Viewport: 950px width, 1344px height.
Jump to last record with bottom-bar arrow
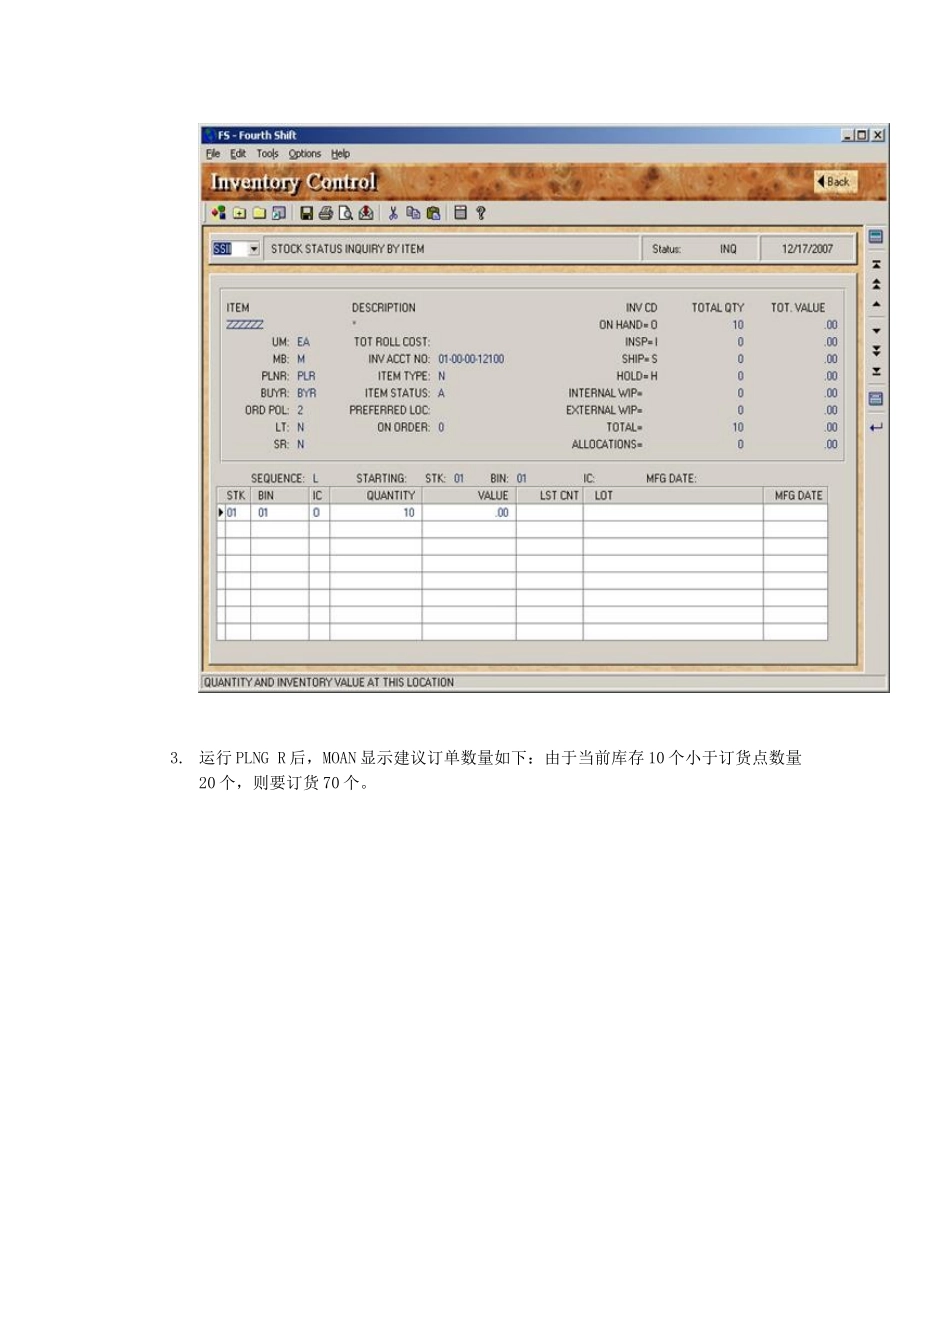coord(876,371)
